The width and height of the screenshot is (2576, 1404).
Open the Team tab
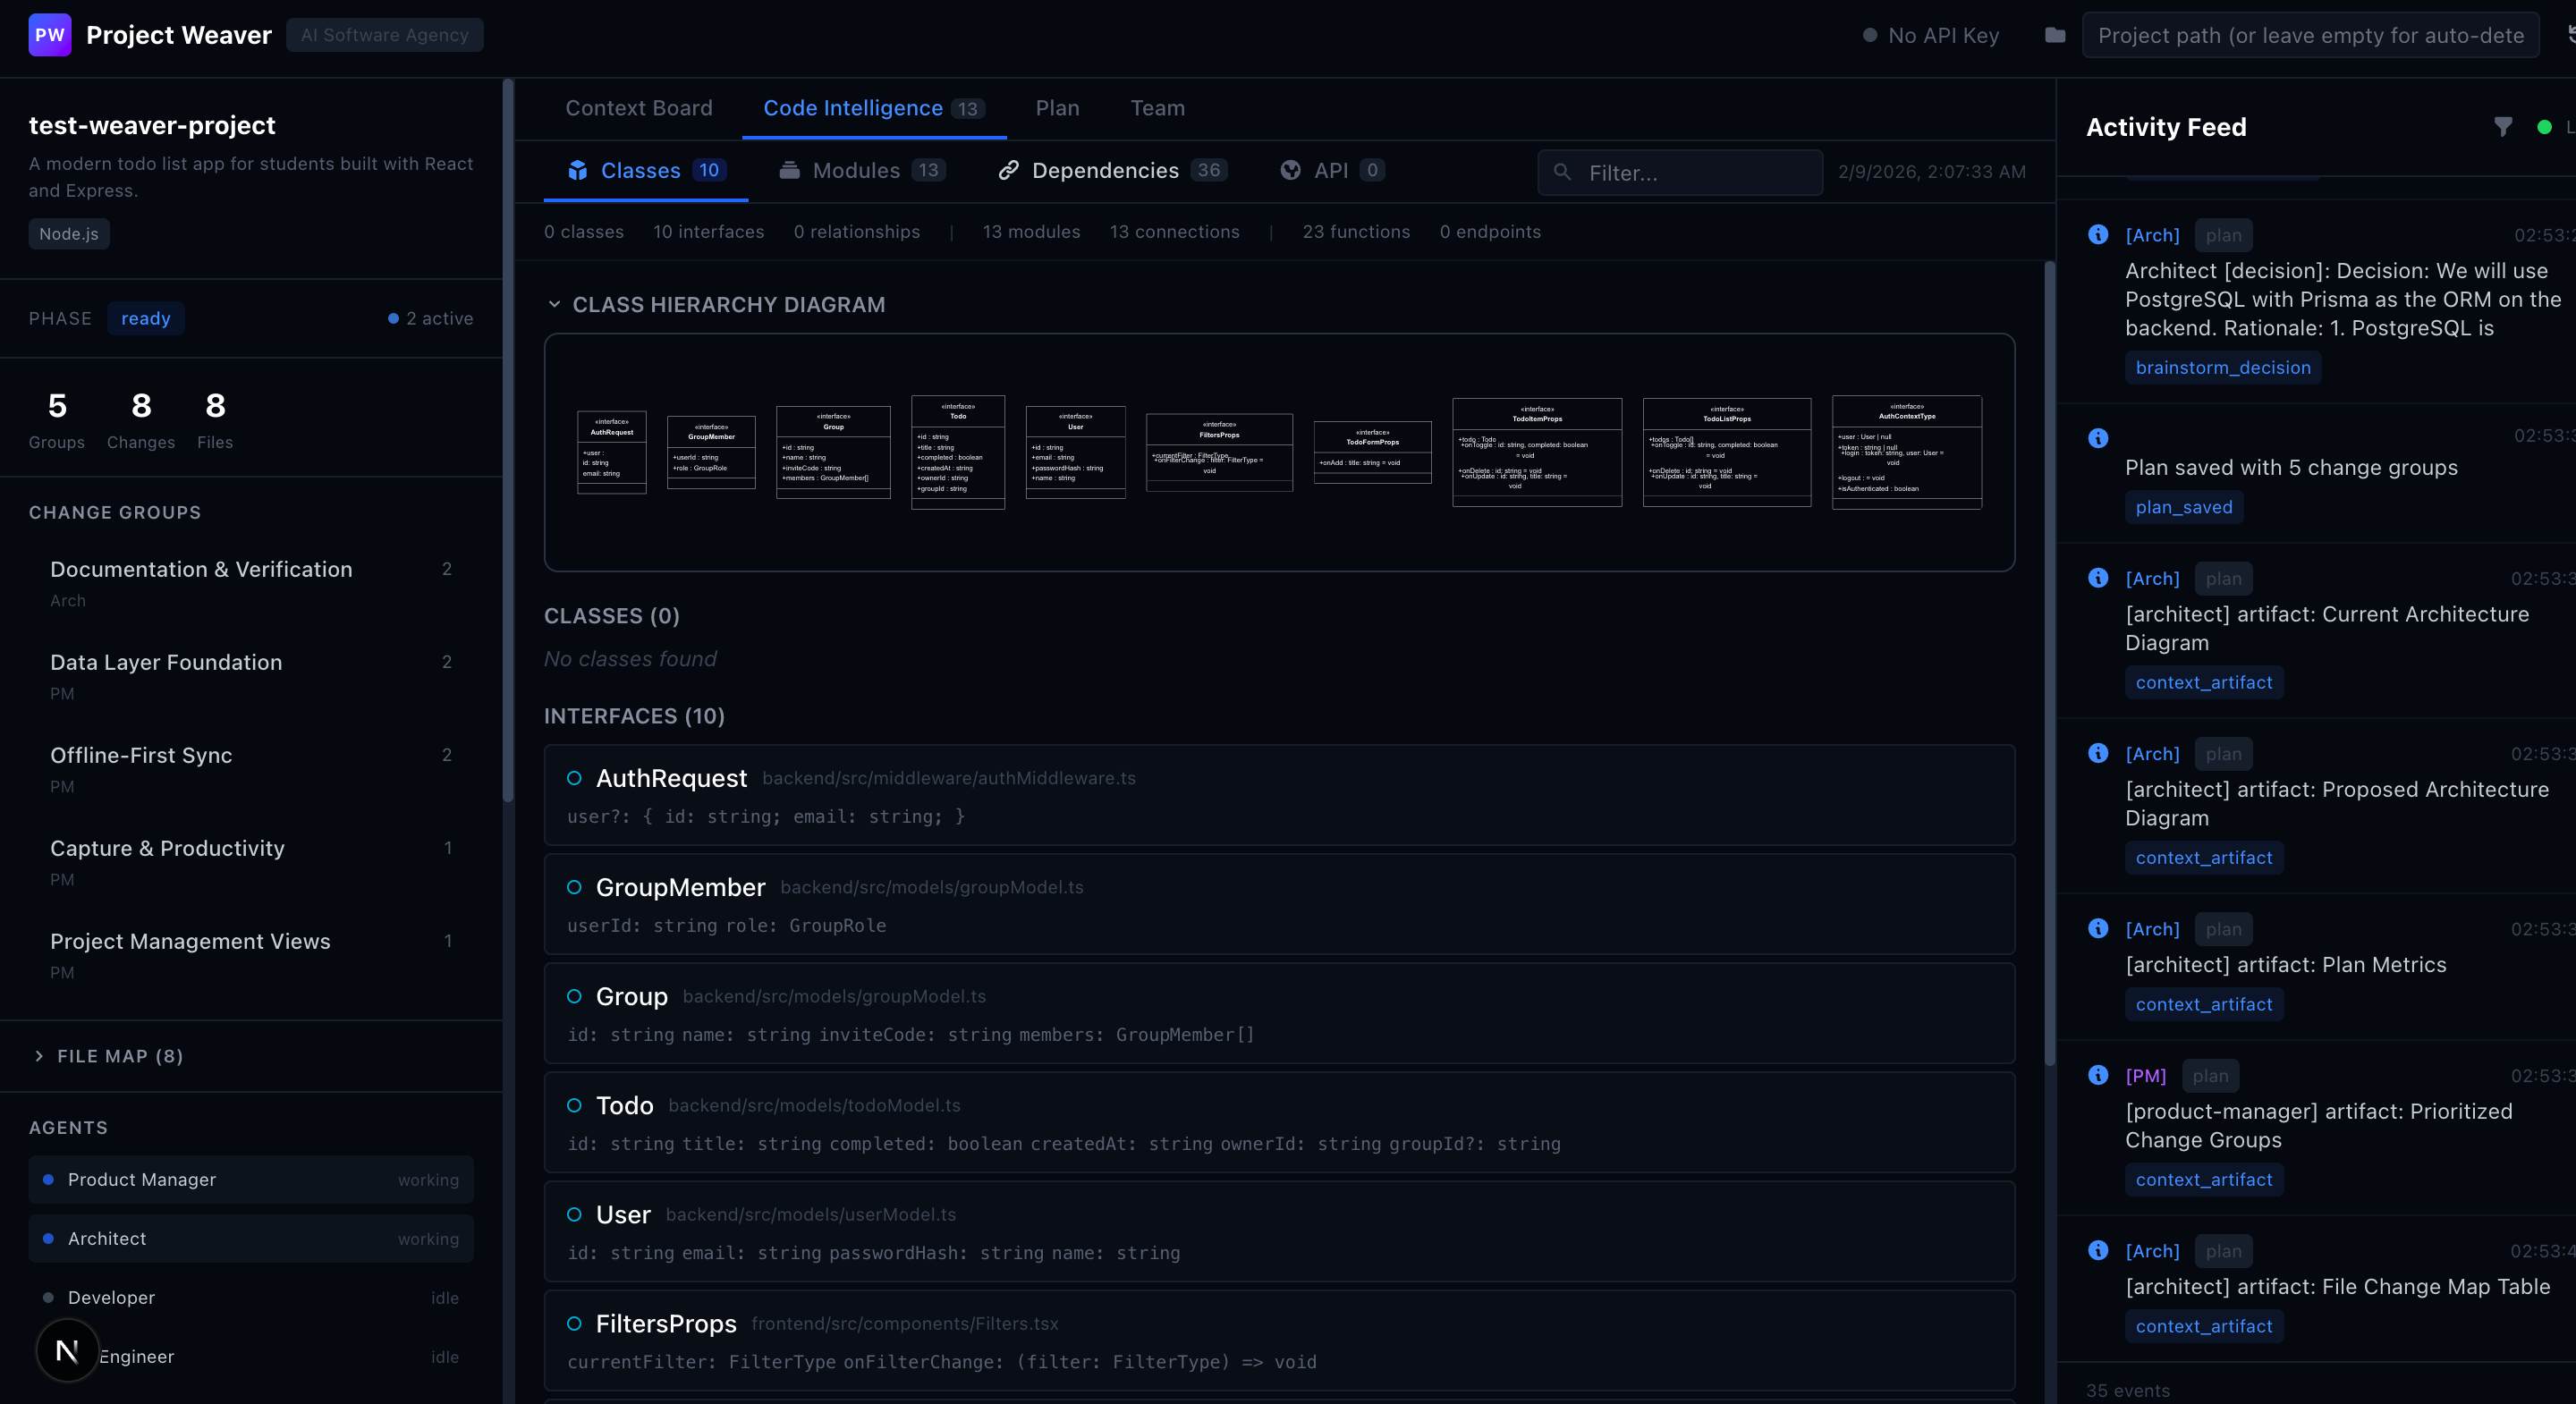[1157, 108]
